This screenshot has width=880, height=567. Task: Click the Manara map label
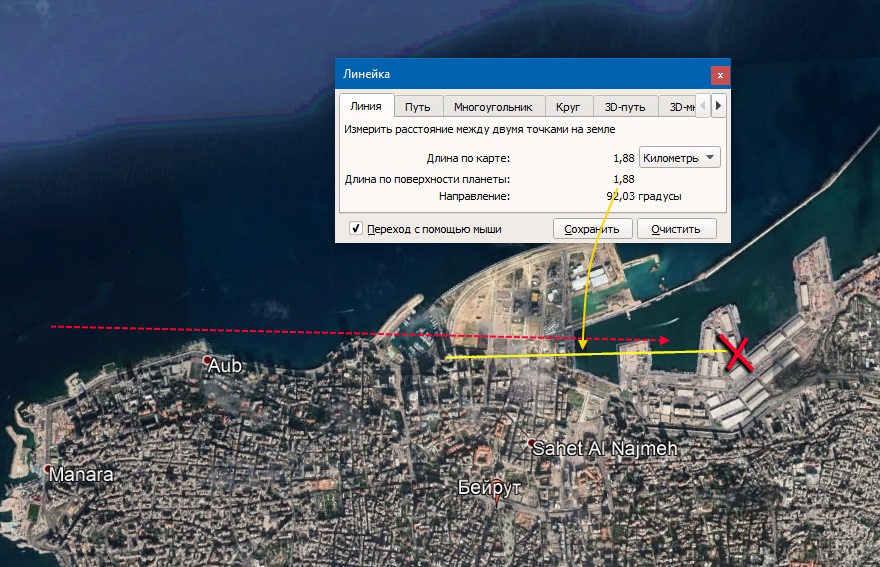click(81, 474)
